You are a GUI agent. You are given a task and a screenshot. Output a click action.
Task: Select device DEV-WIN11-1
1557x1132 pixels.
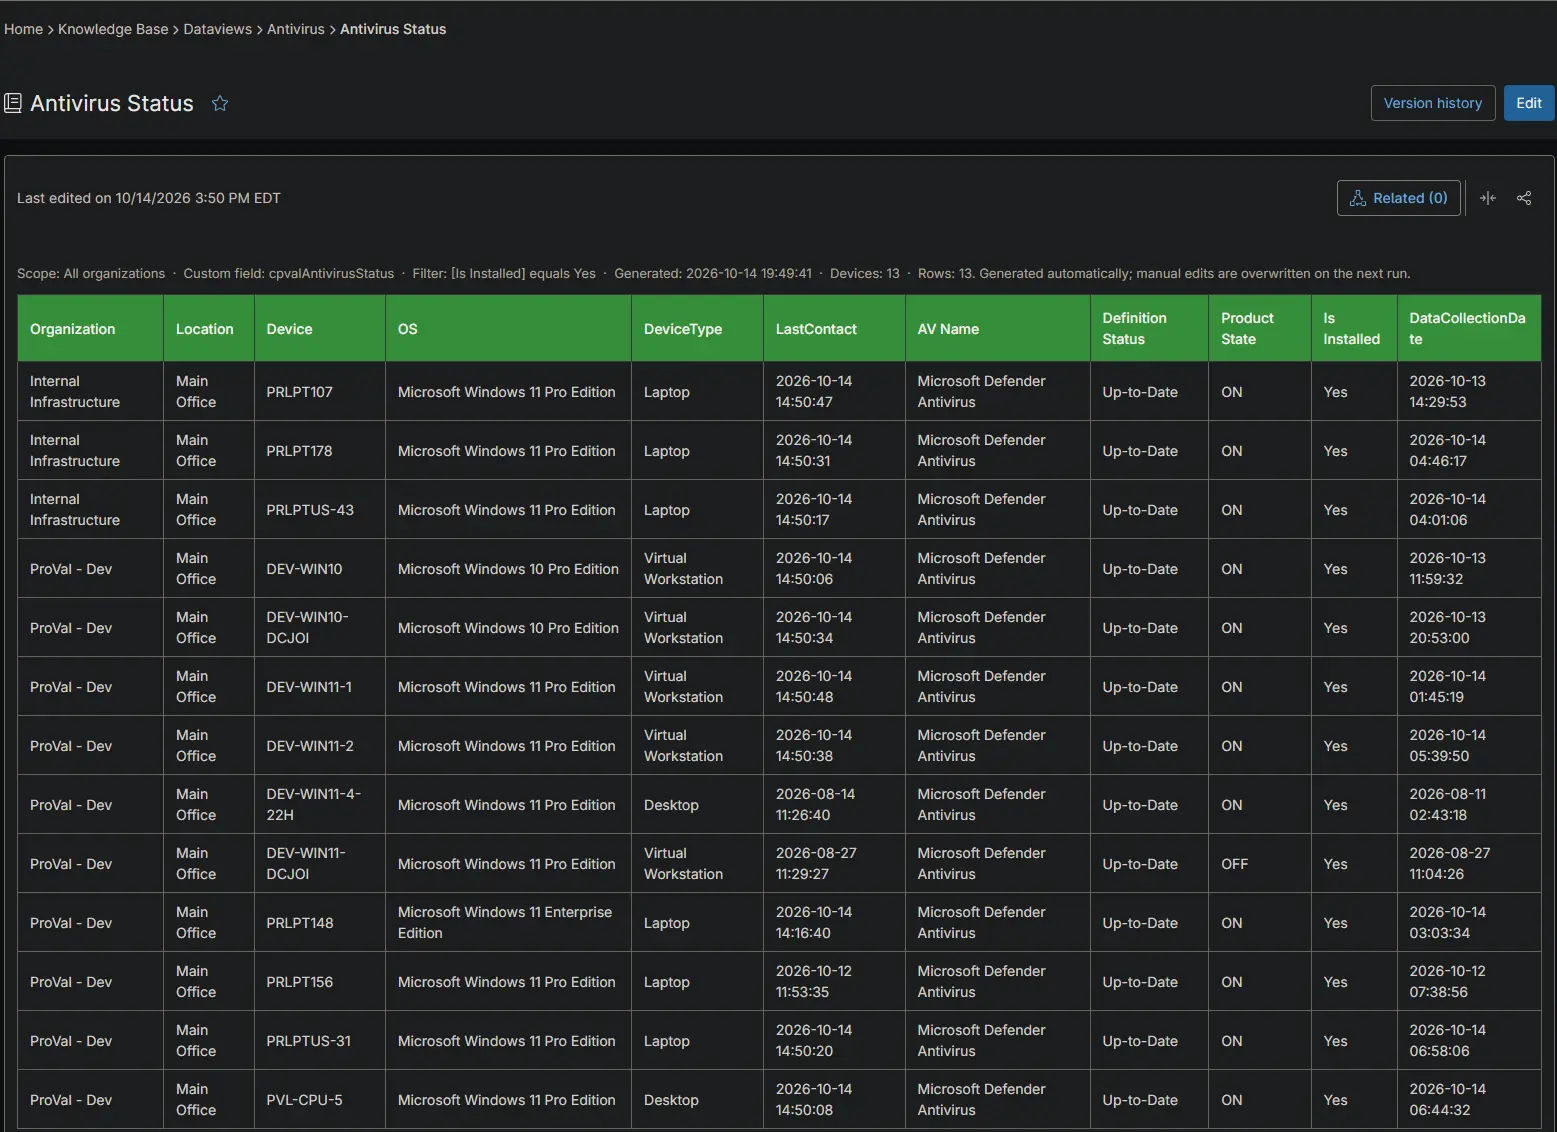tap(320, 686)
